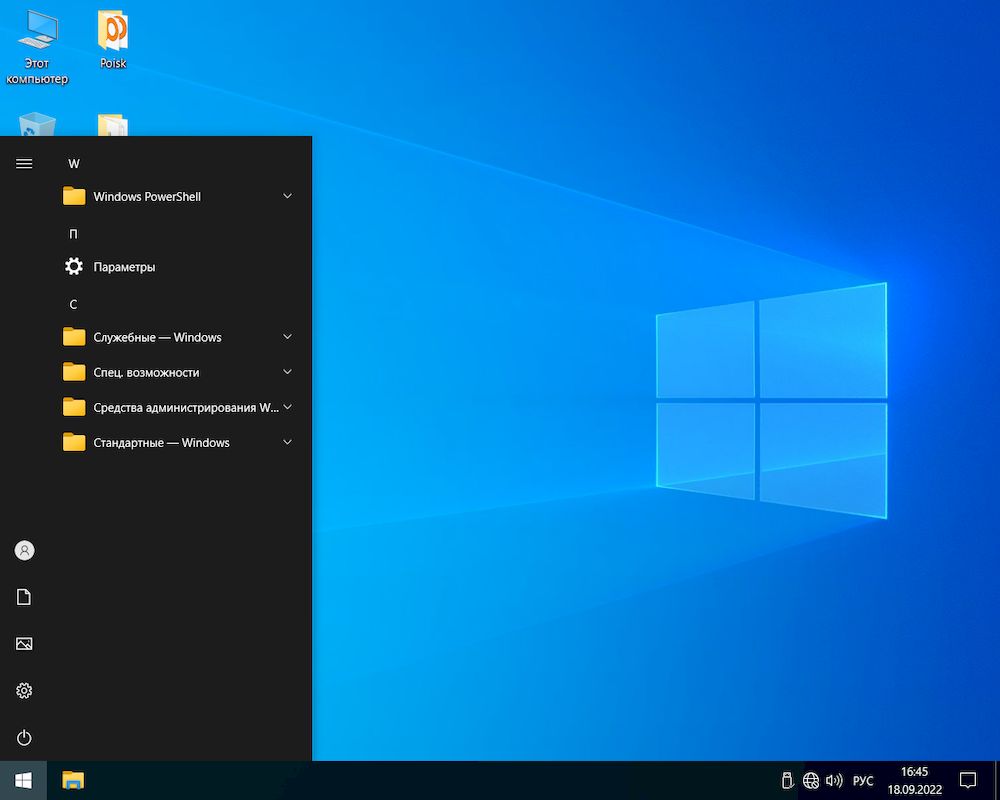Click the user account icon

click(24, 550)
